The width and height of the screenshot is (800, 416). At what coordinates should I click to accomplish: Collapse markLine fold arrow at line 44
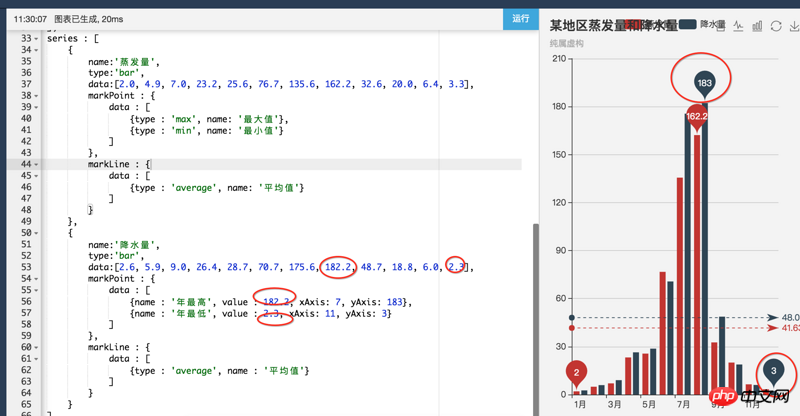pos(36,164)
